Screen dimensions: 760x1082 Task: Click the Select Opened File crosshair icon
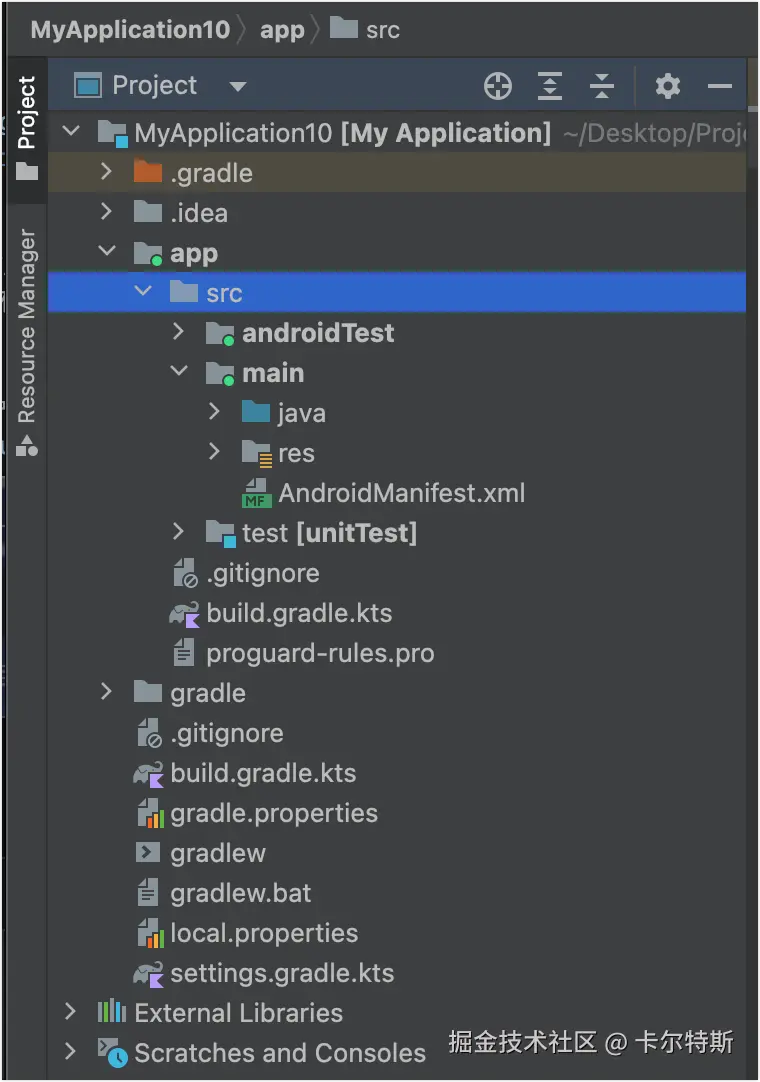click(497, 87)
